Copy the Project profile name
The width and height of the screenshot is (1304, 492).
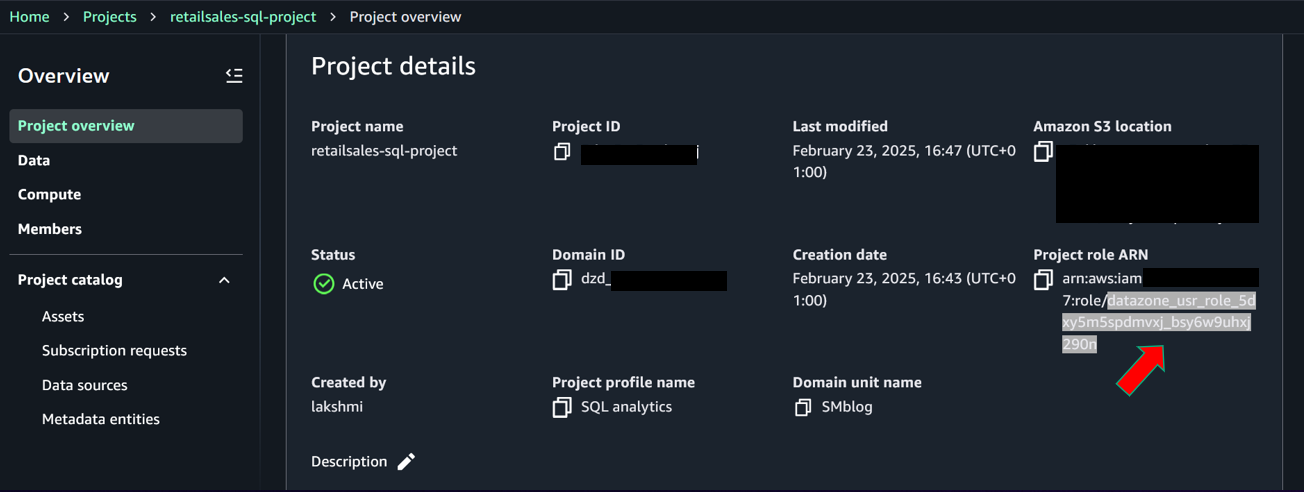[562, 408]
